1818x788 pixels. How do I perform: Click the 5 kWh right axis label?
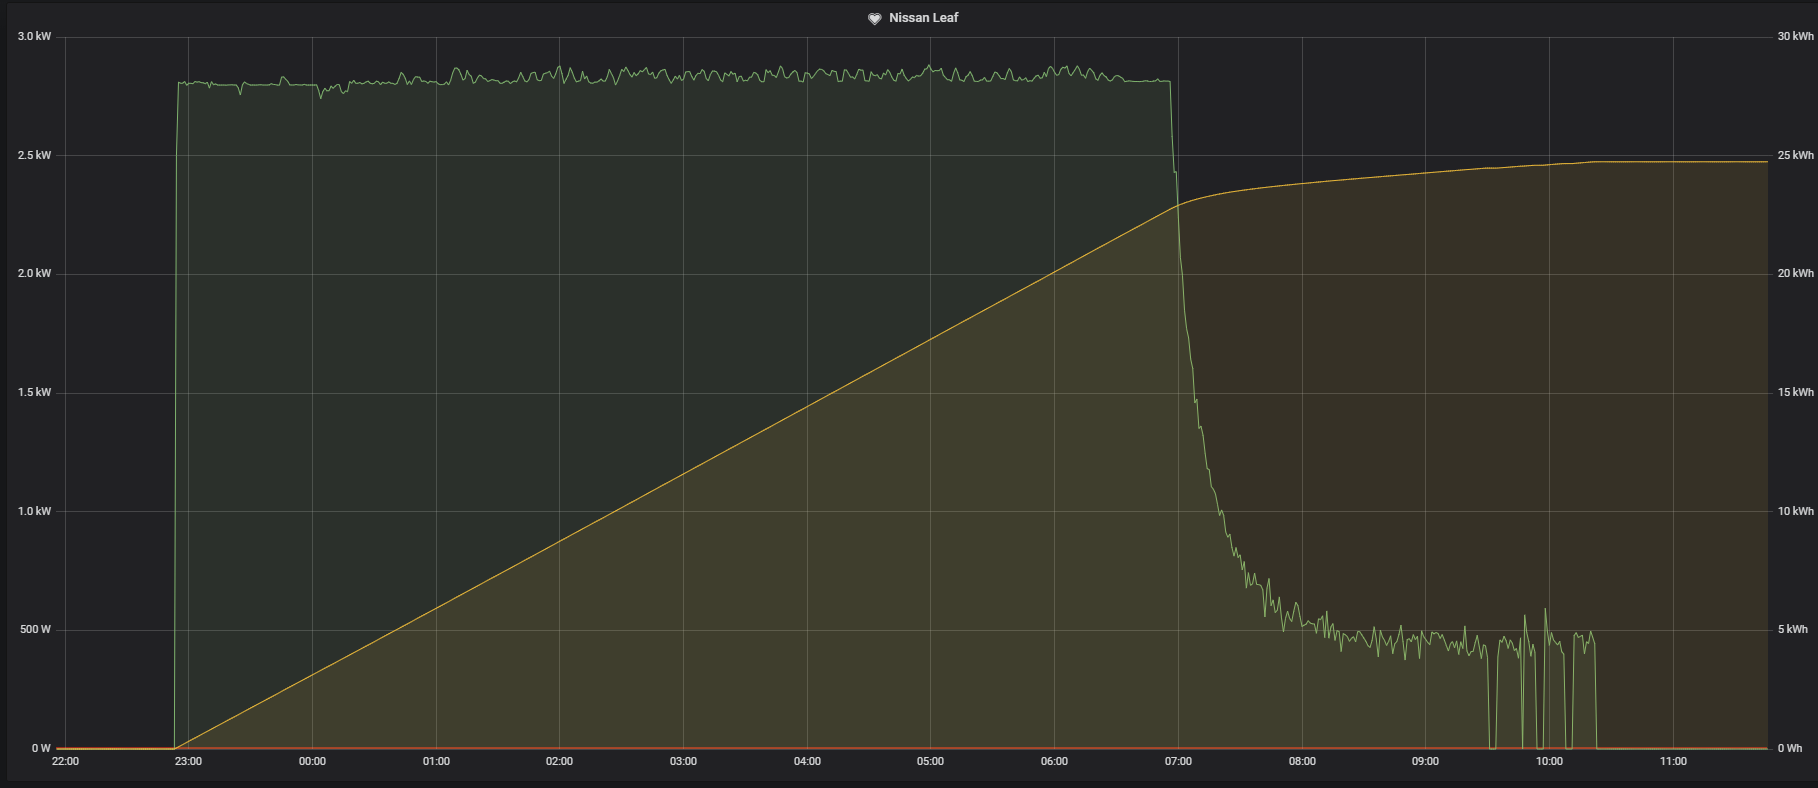(x=1792, y=630)
